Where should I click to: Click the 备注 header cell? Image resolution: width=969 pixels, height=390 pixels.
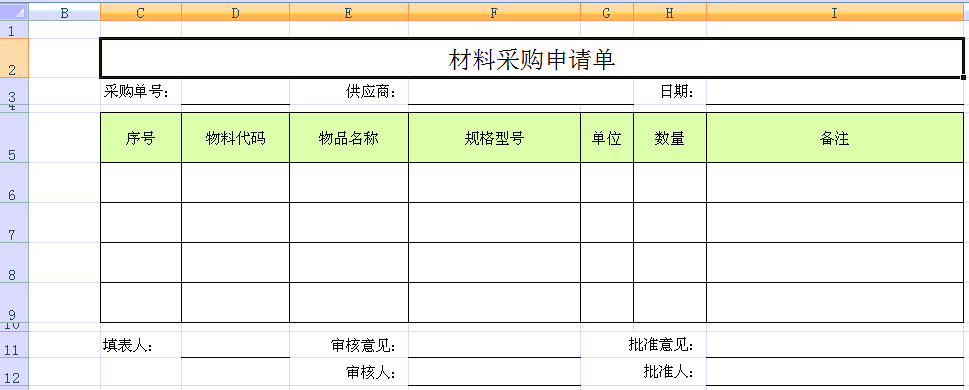tap(835, 138)
